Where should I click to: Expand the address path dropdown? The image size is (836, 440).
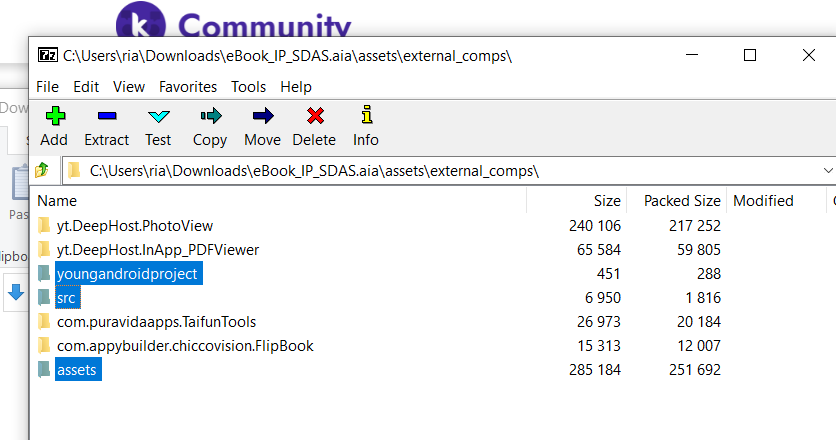tap(827, 171)
